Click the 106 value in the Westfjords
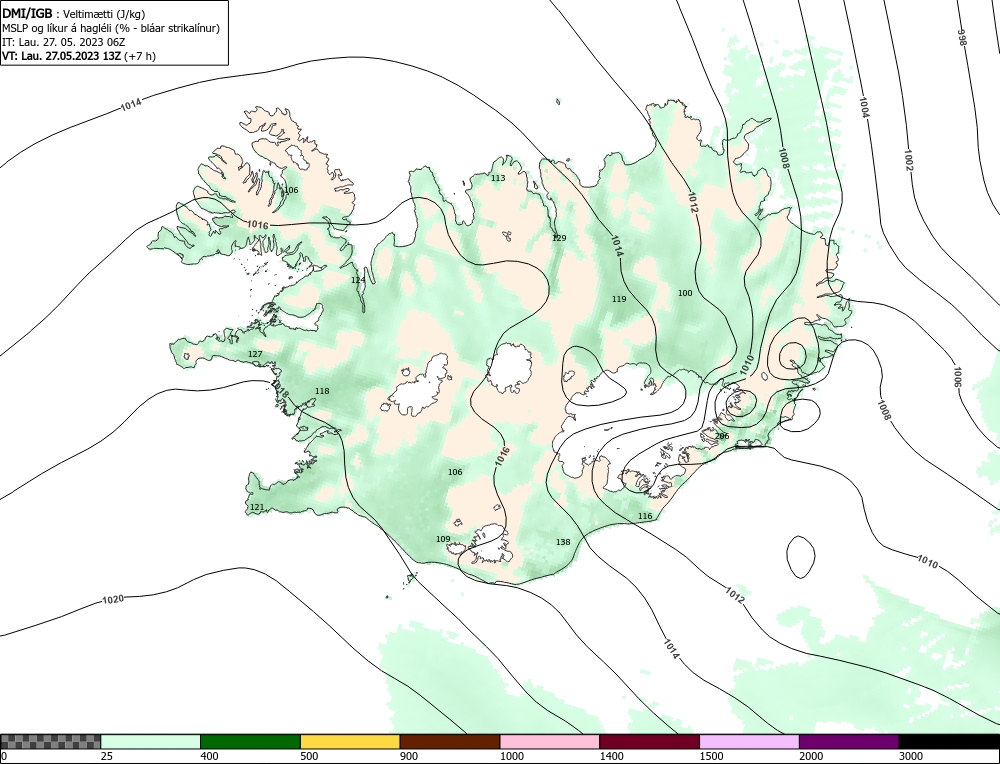1000x764 pixels. click(290, 190)
